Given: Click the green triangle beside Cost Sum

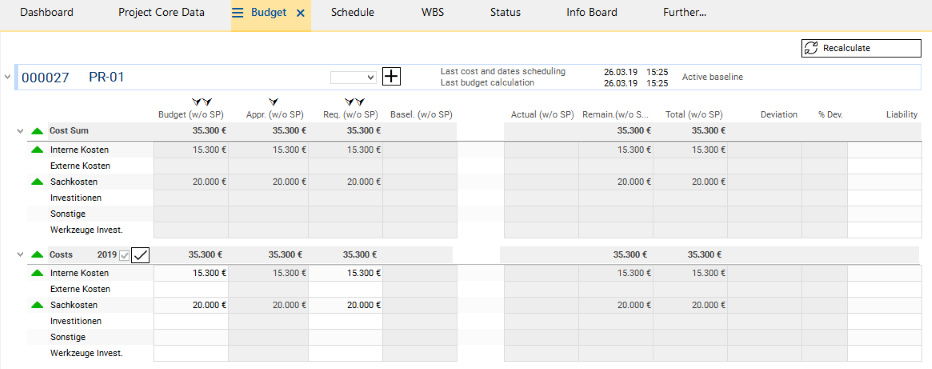Looking at the screenshot, I should (37, 131).
